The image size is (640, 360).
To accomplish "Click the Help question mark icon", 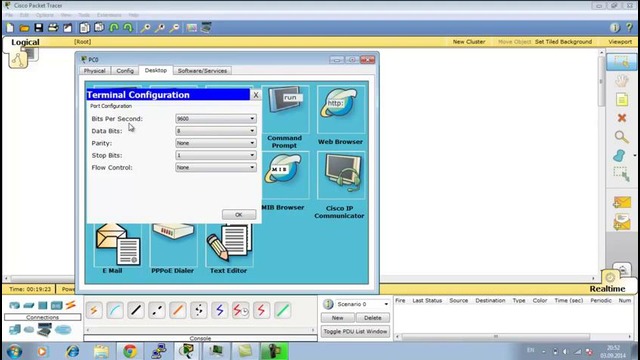I will click(629, 27).
